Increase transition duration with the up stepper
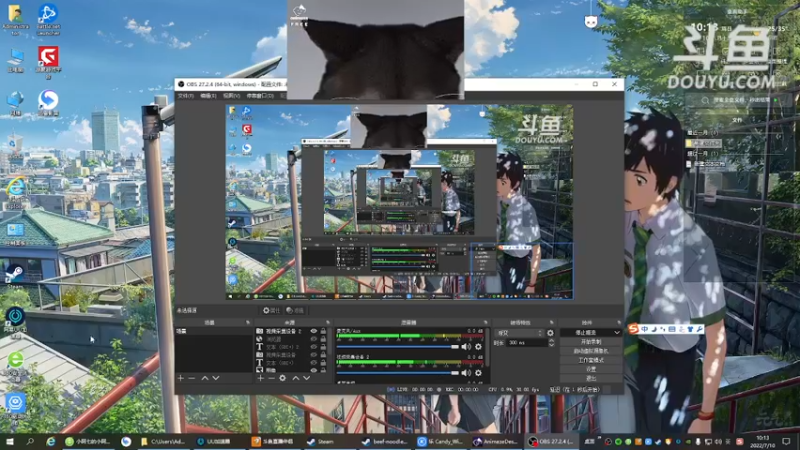The width and height of the screenshot is (800, 450). (551, 341)
